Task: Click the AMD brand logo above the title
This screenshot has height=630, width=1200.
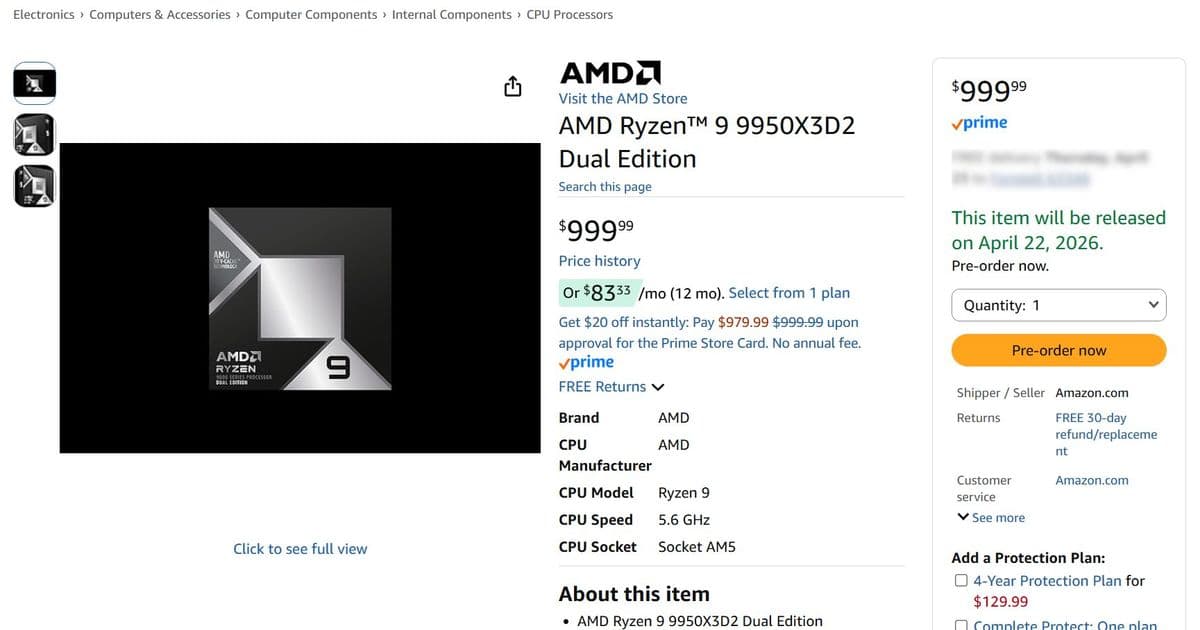Action: point(609,70)
